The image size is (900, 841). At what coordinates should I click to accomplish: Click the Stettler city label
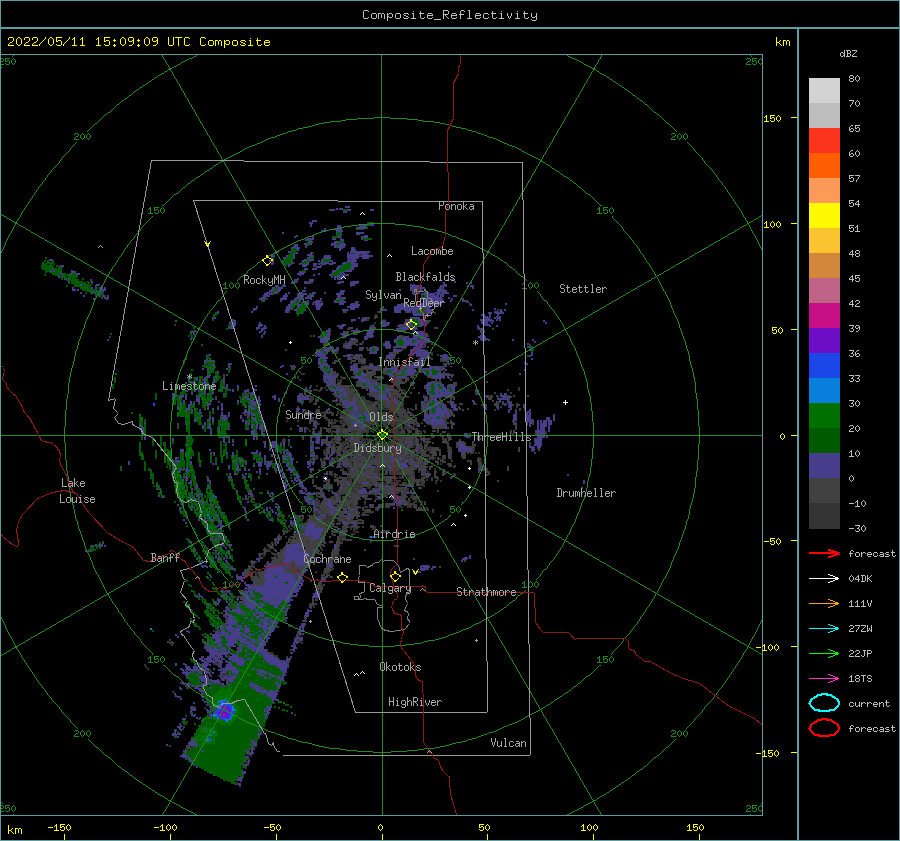tap(583, 289)
